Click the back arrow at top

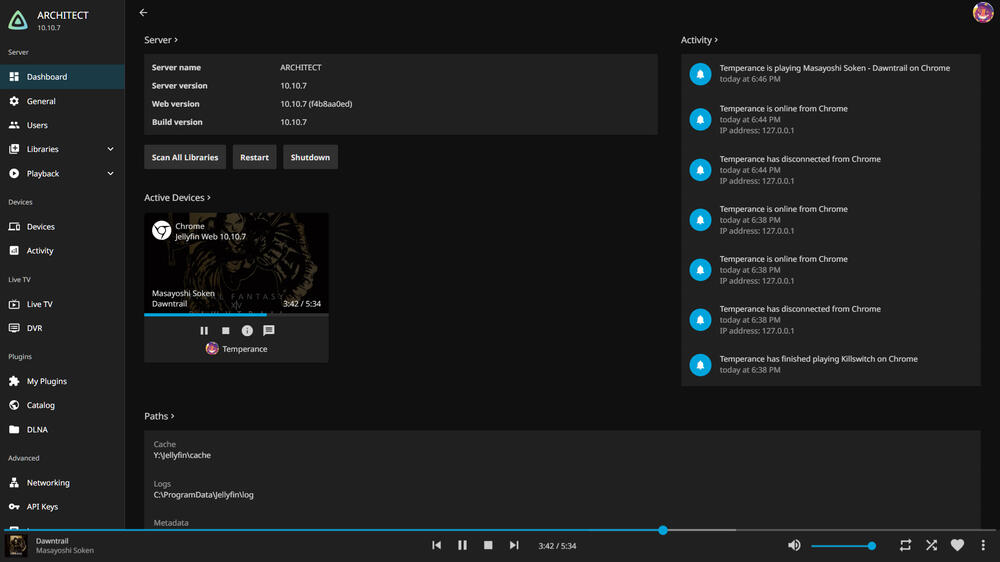click(143, 13)
